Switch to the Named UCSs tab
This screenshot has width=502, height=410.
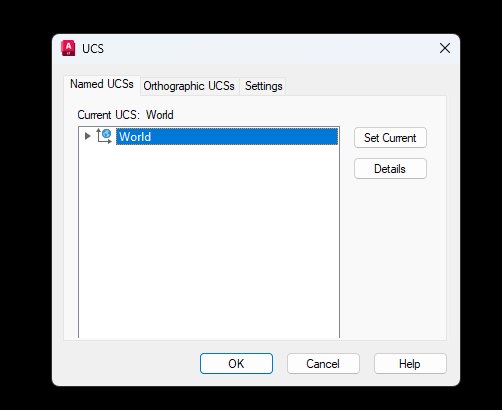(102, 84)
